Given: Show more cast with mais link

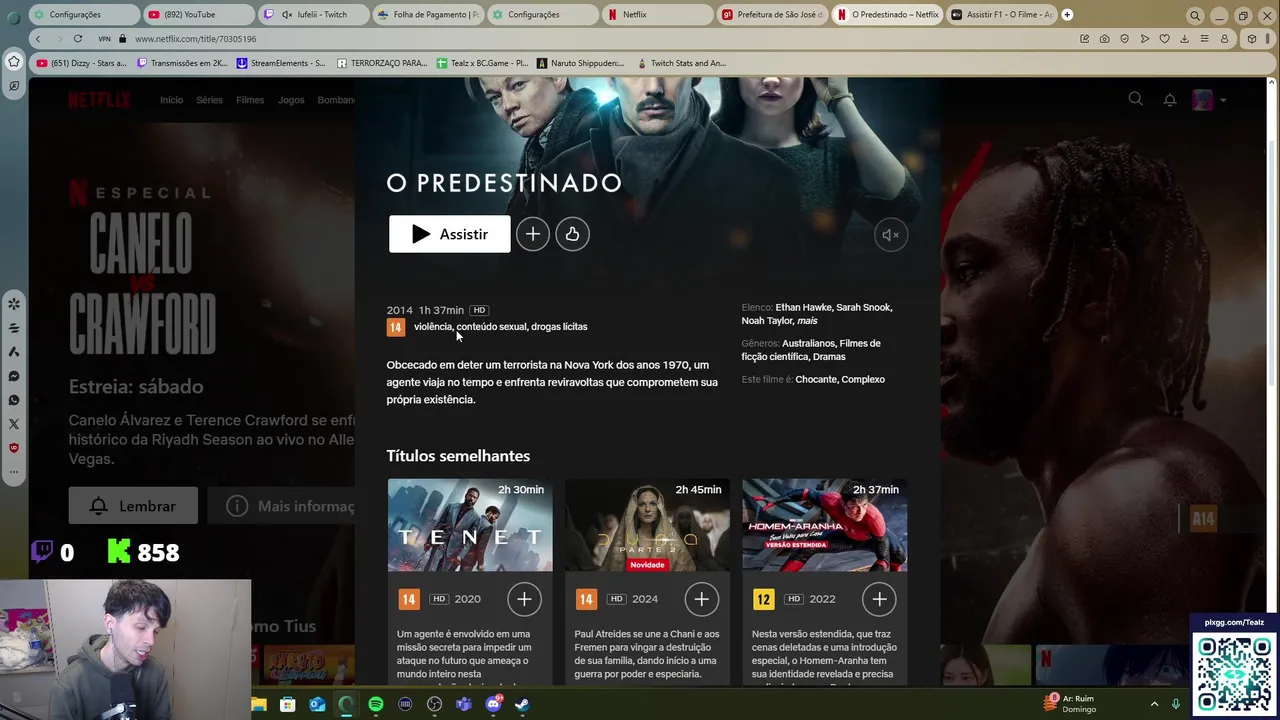Looking at the screenshot, I should 807,321.
